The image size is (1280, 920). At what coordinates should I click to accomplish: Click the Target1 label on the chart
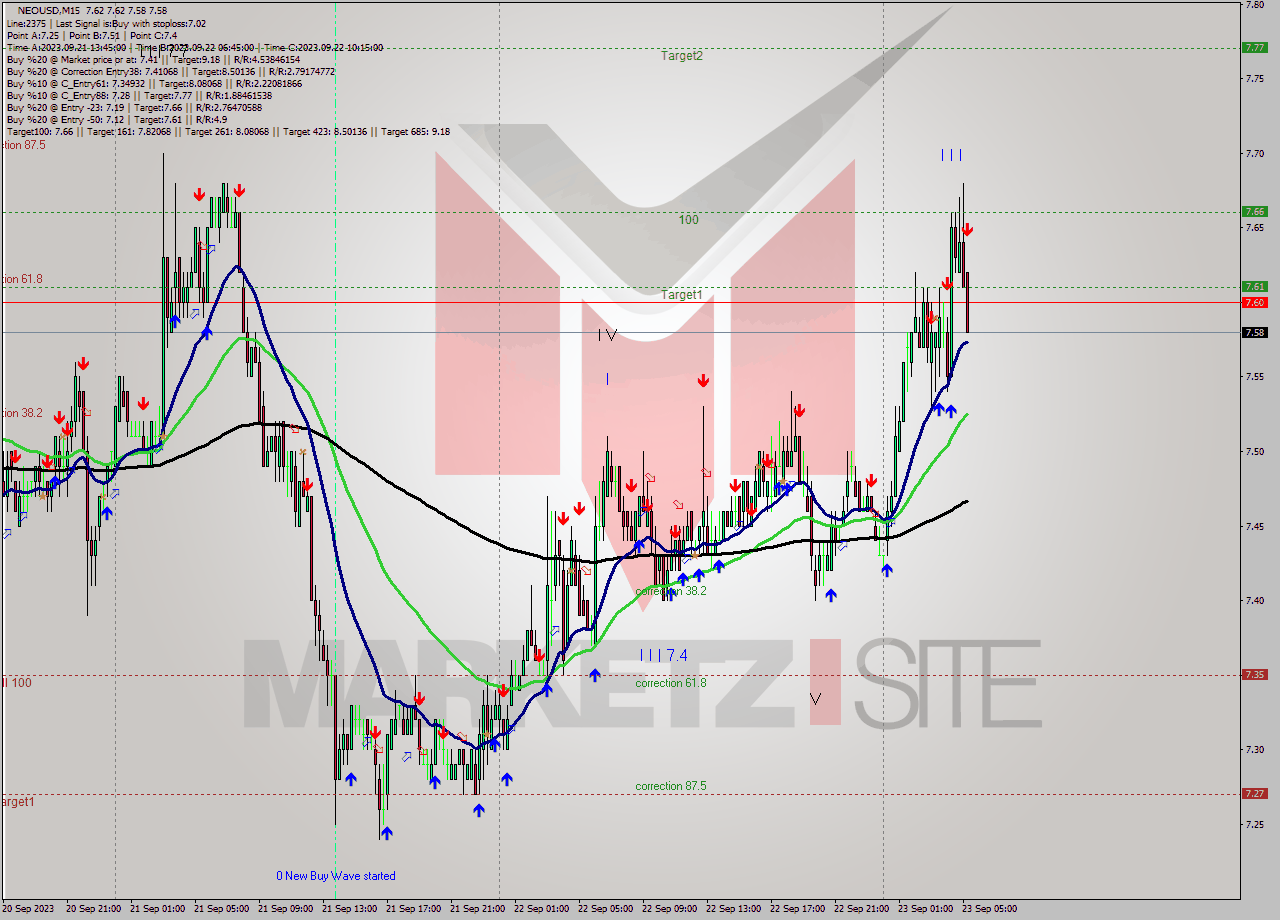pos(682,295)
